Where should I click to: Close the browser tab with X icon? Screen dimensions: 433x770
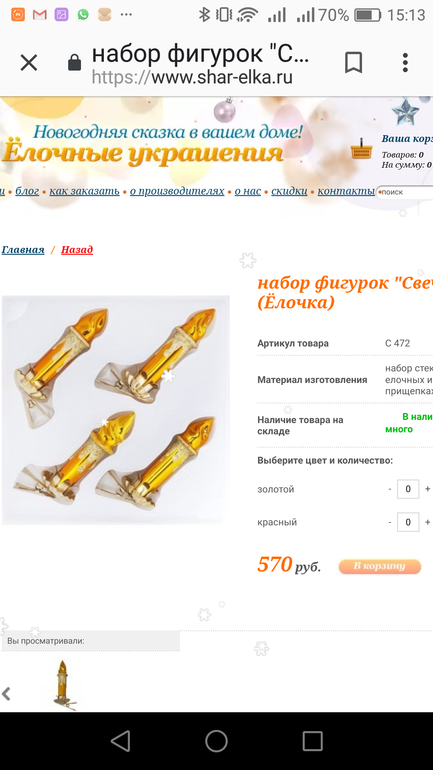point(28,63)
